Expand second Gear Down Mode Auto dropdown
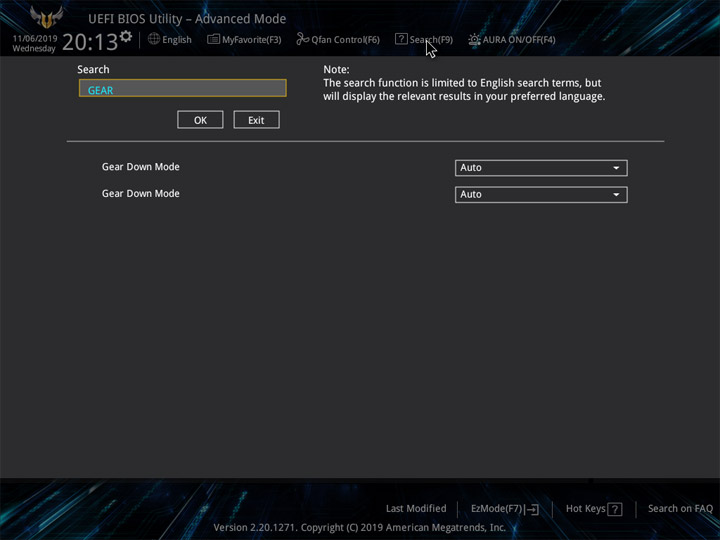This screenshot has height=540, width=720. click(x=541, y=194)
